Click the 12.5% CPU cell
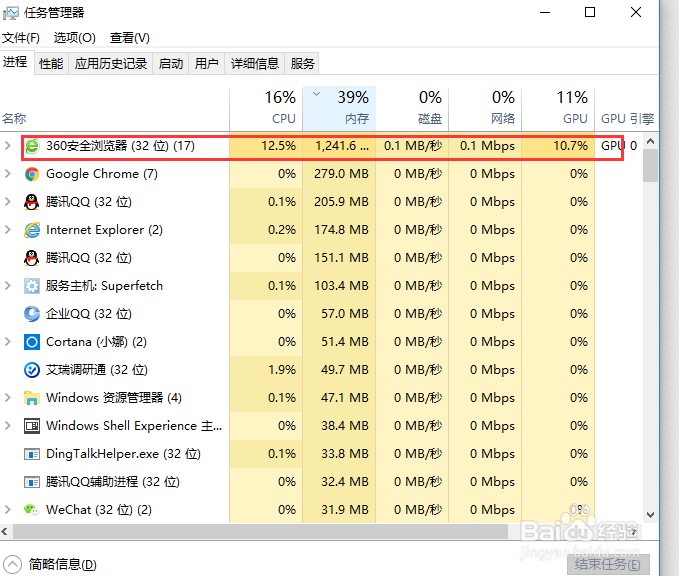The height and width of the screenshot is (576, 679). coord(266,146)
